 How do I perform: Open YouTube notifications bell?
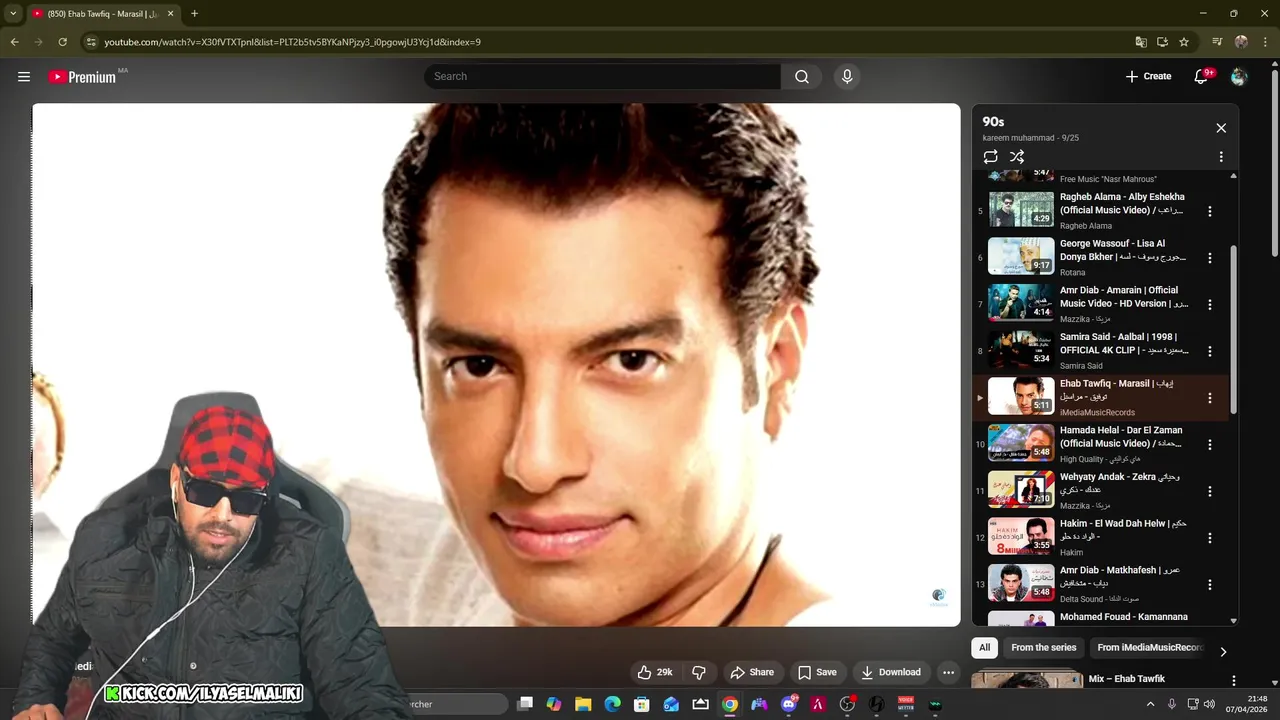[1202, 77]
